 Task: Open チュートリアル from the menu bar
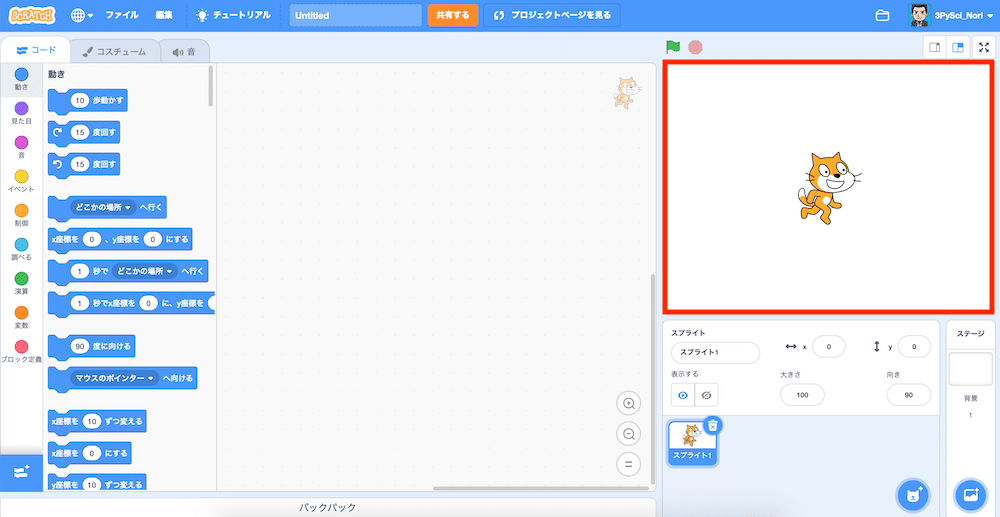tap(234, 15)
